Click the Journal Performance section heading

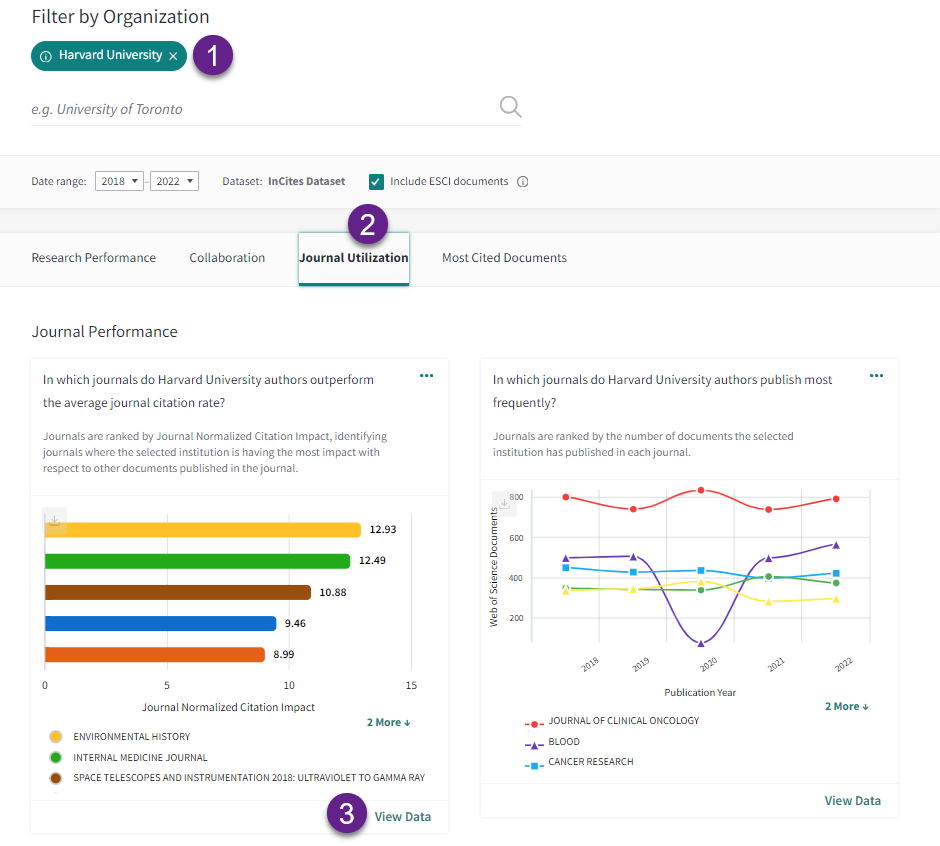(104, 332)
